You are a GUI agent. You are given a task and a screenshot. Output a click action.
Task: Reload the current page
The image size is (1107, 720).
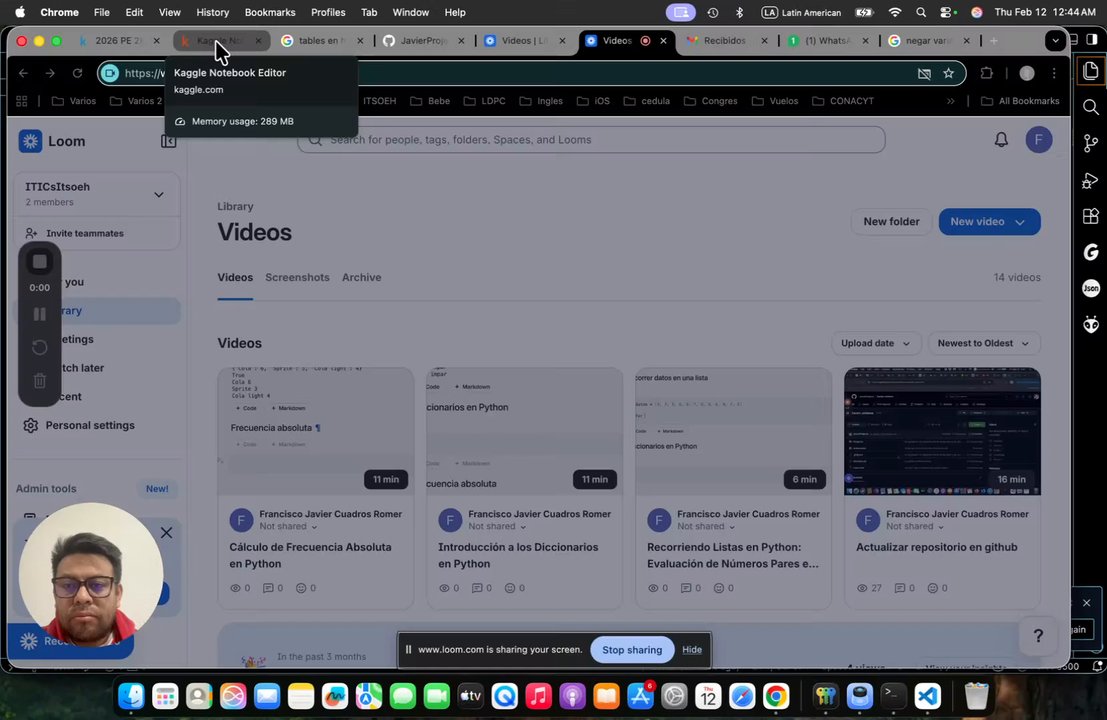[x=77, y=73]
